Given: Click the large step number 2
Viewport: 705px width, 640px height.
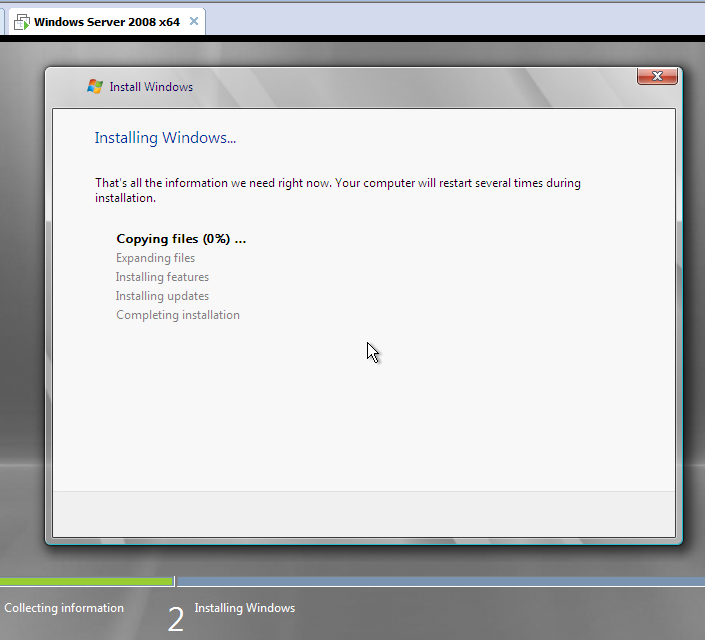Looking at the screenshot, I should pos(176,619).
